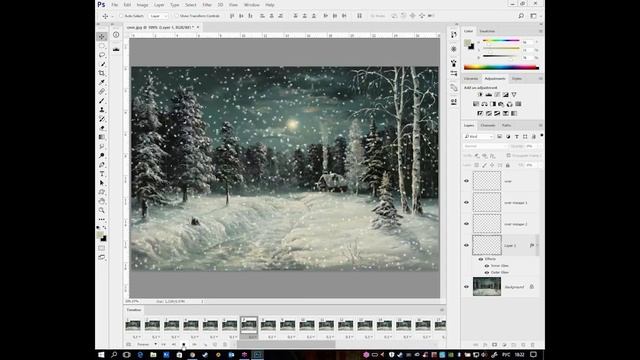Open the Timeline panel menu
The height and width of the screenshot is (360, 640).
pyautogui.click(x=442, y=310)
